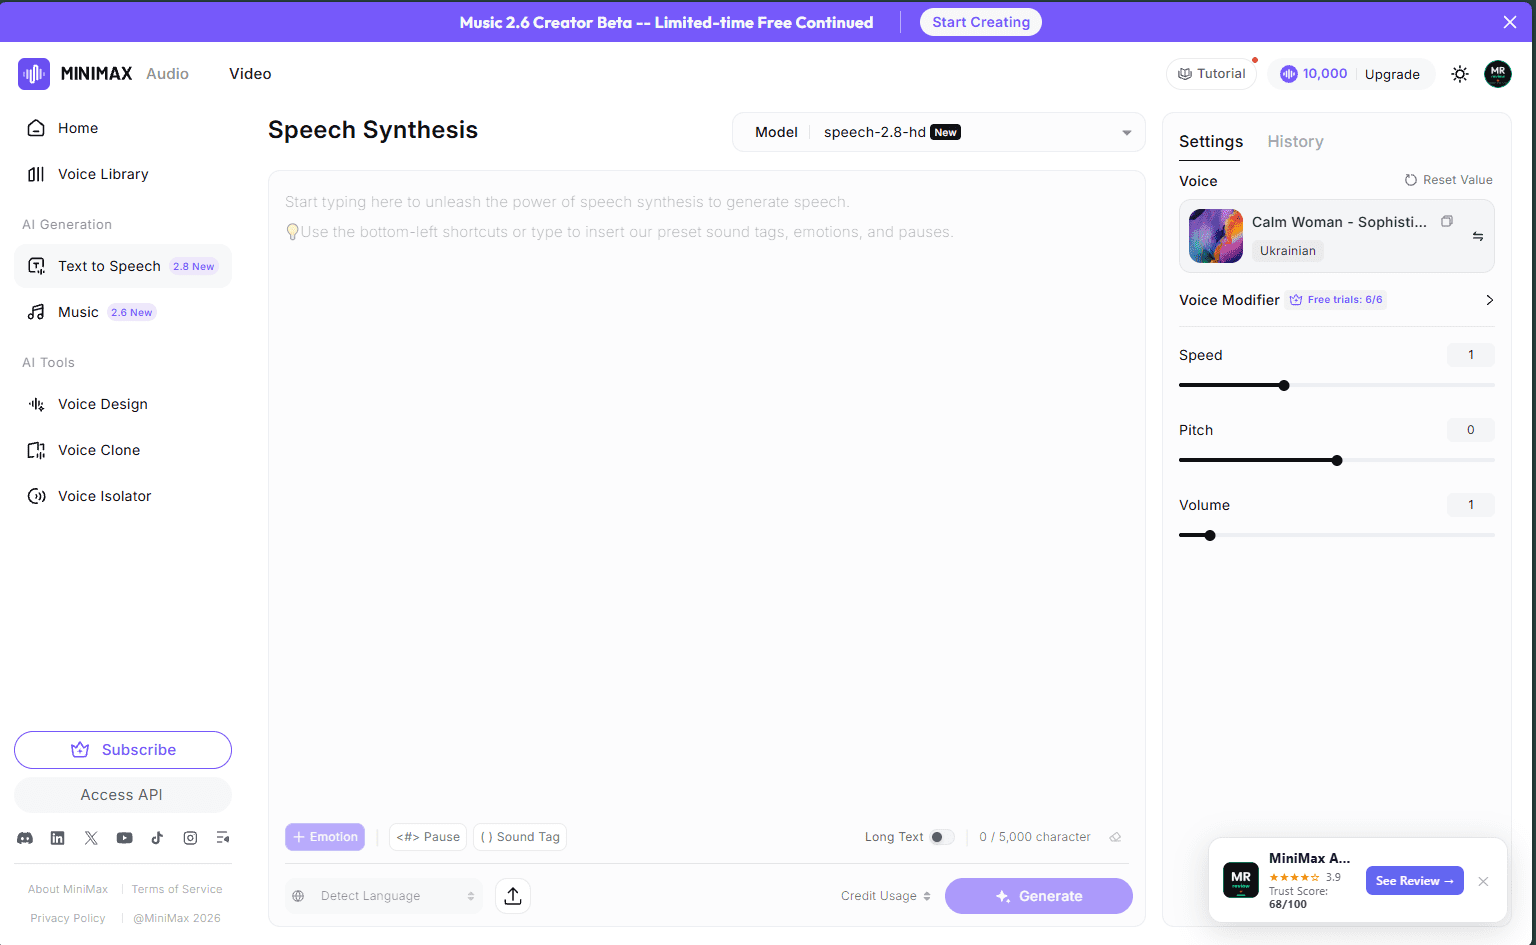Close the top promo banner
Viewport: 1536px width, 945px height.
coord(1510,22)
